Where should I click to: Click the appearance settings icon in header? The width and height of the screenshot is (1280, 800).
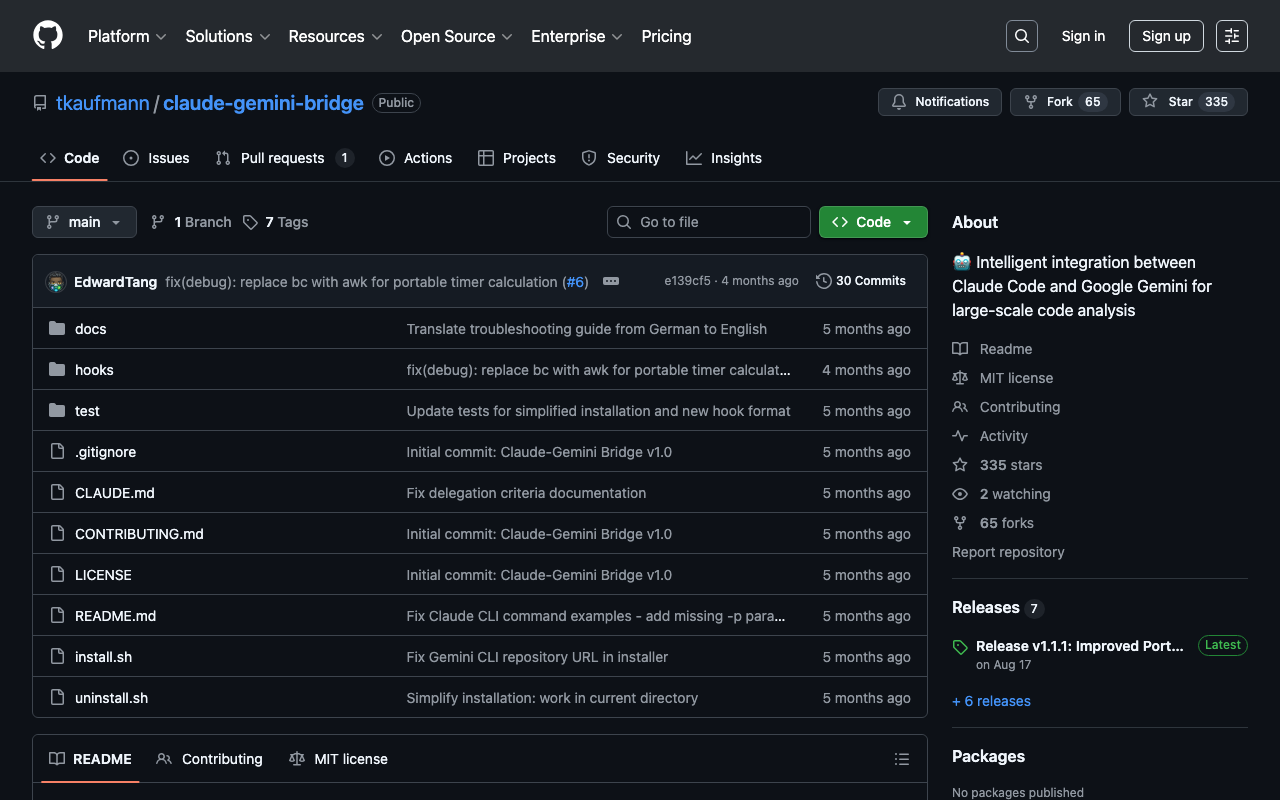click(1231, 36)
